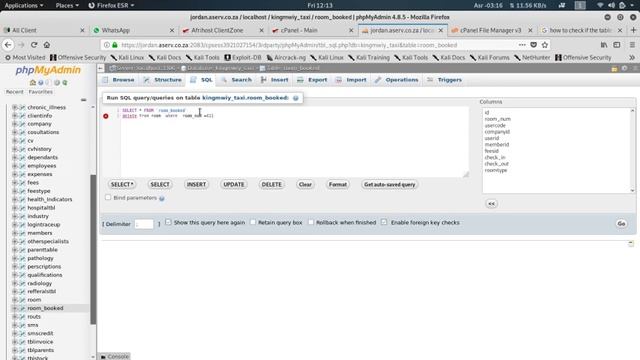Click the SELECT * query button
The width and height of the screenshot is (640, 360).
point(122,184)
